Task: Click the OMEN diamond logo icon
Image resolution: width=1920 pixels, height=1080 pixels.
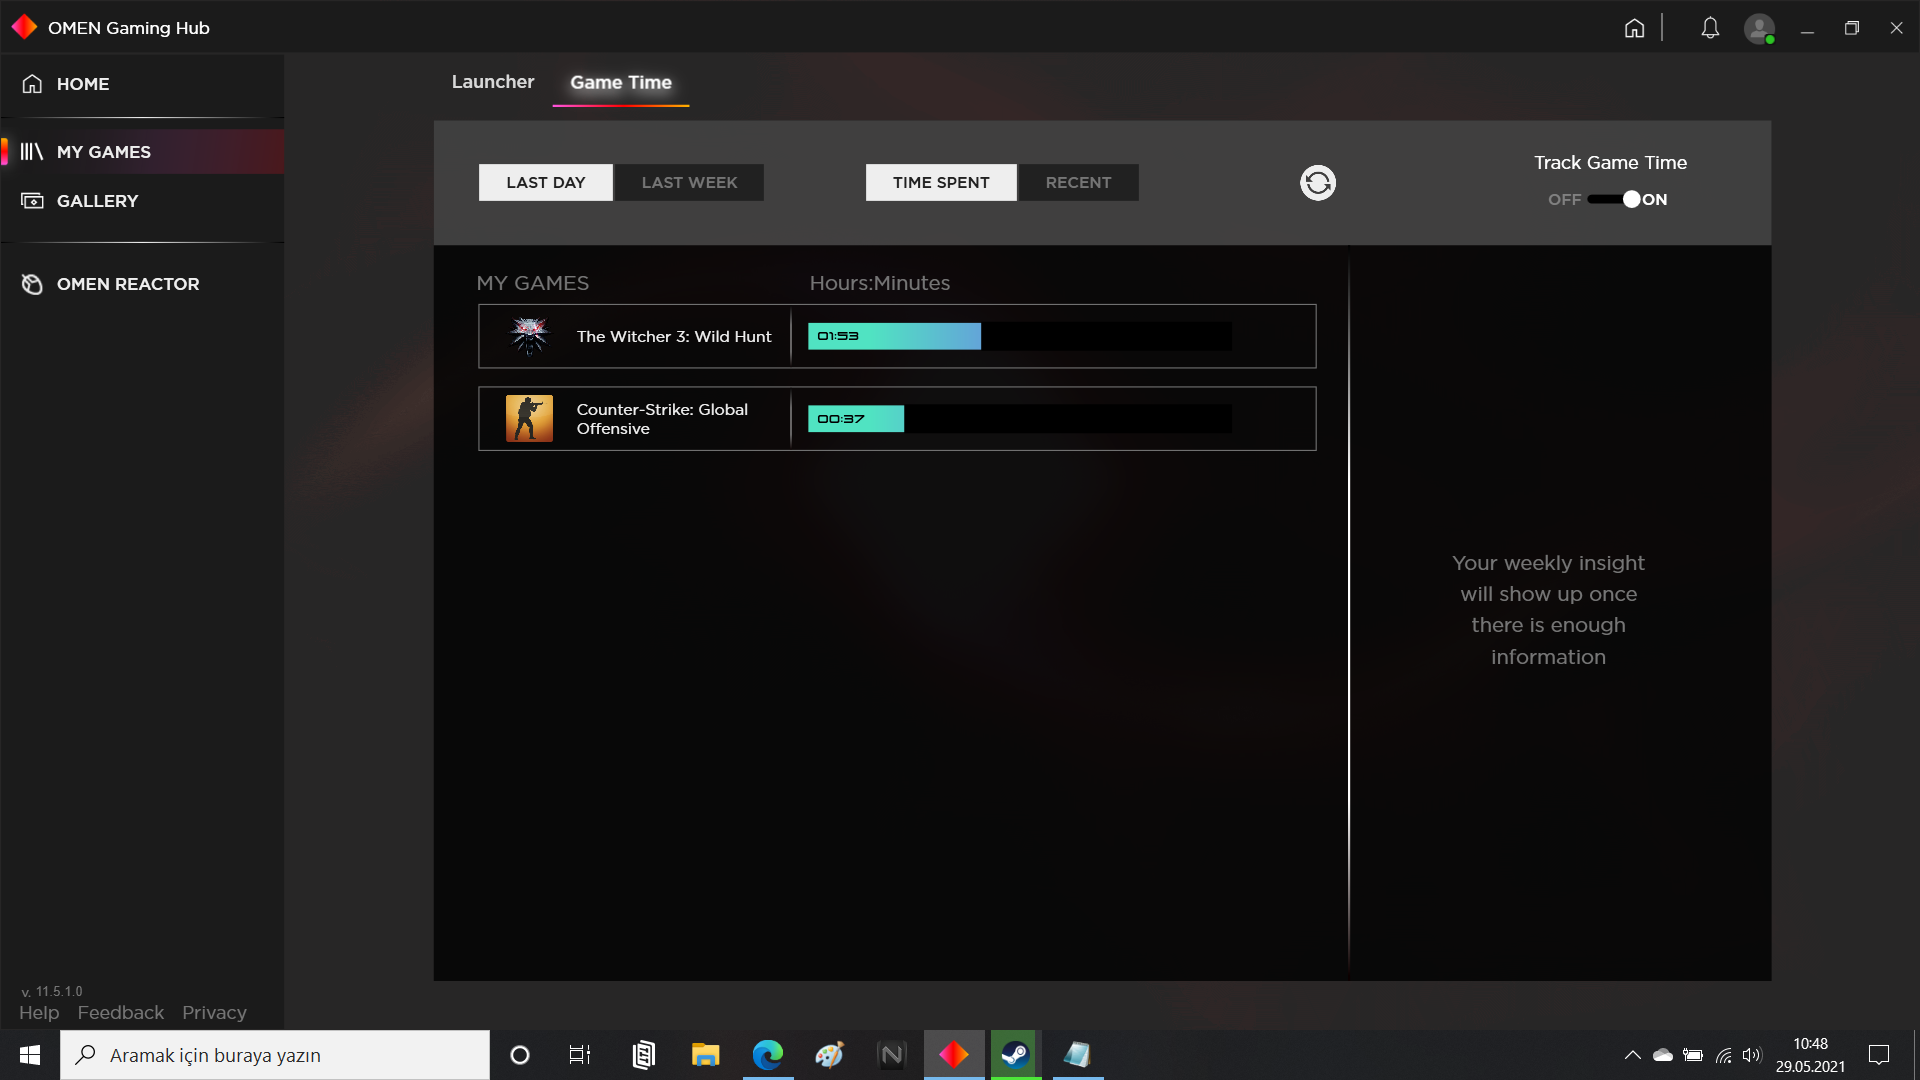Action: (25, 26)
